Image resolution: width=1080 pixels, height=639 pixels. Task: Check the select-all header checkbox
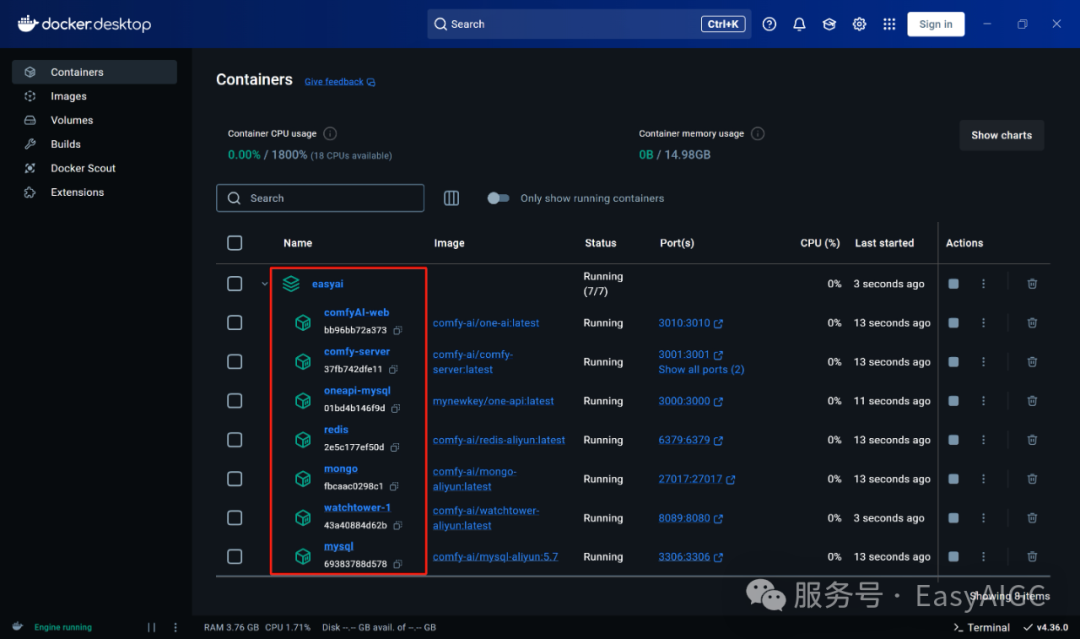(x=235, y=243)
